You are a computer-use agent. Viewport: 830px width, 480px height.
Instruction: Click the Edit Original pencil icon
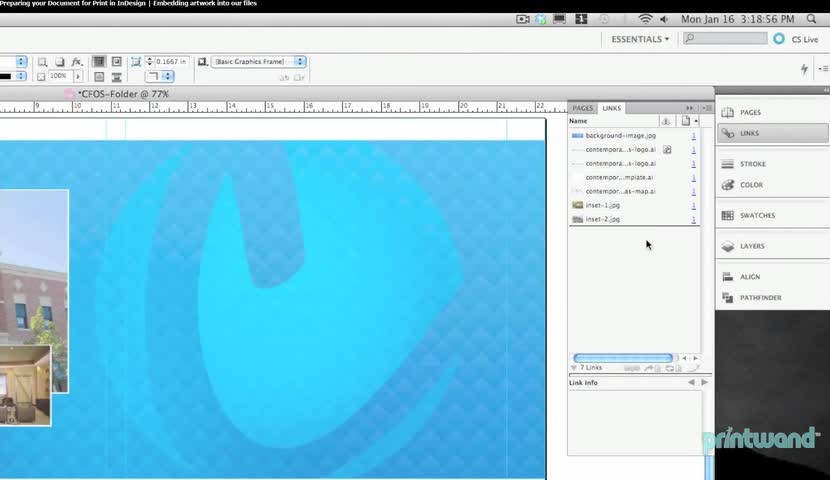coord(693,368)
